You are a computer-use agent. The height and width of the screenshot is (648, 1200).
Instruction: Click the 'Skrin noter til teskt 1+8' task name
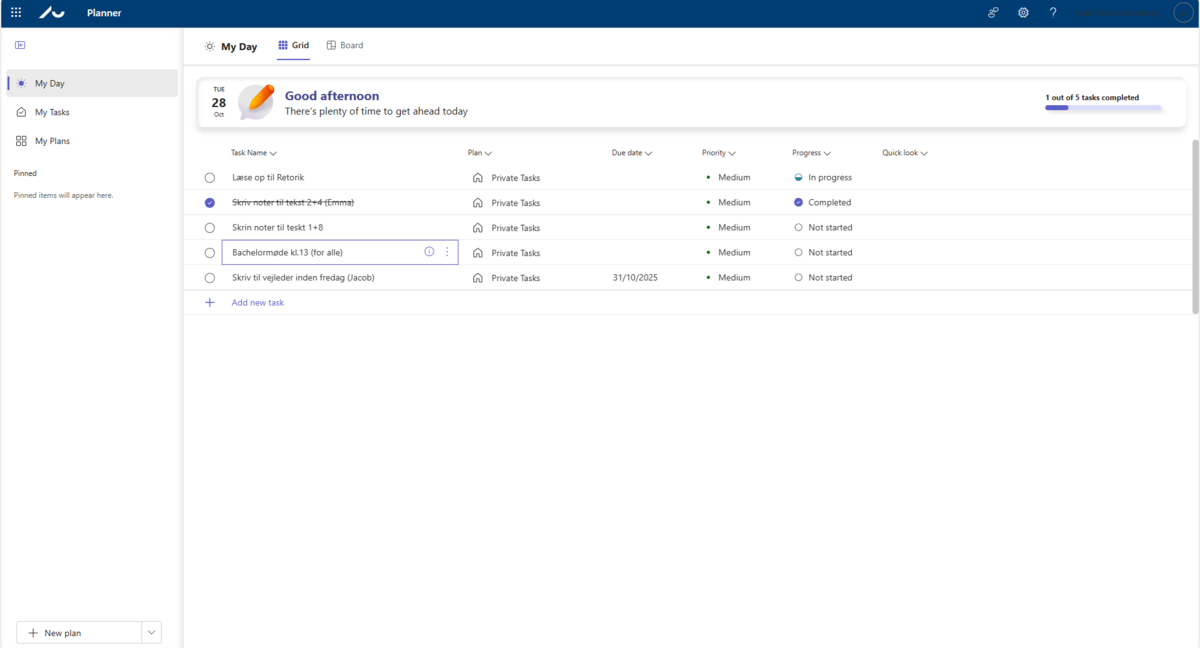(x=277, y=228)
